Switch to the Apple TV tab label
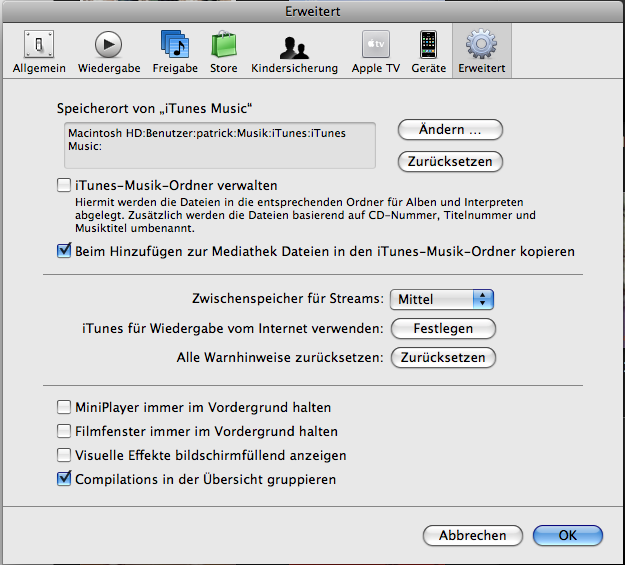This screenshot has height=565, width=625. click(x=375, y=68)
